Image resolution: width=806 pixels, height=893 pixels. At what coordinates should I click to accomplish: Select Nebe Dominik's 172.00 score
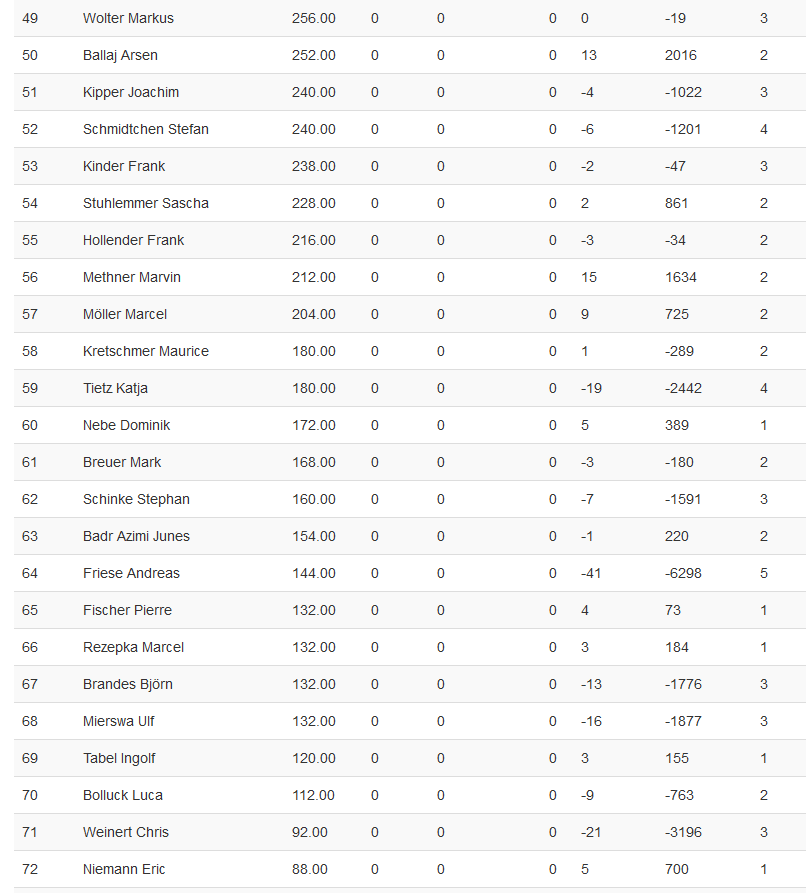pos(313,425)
